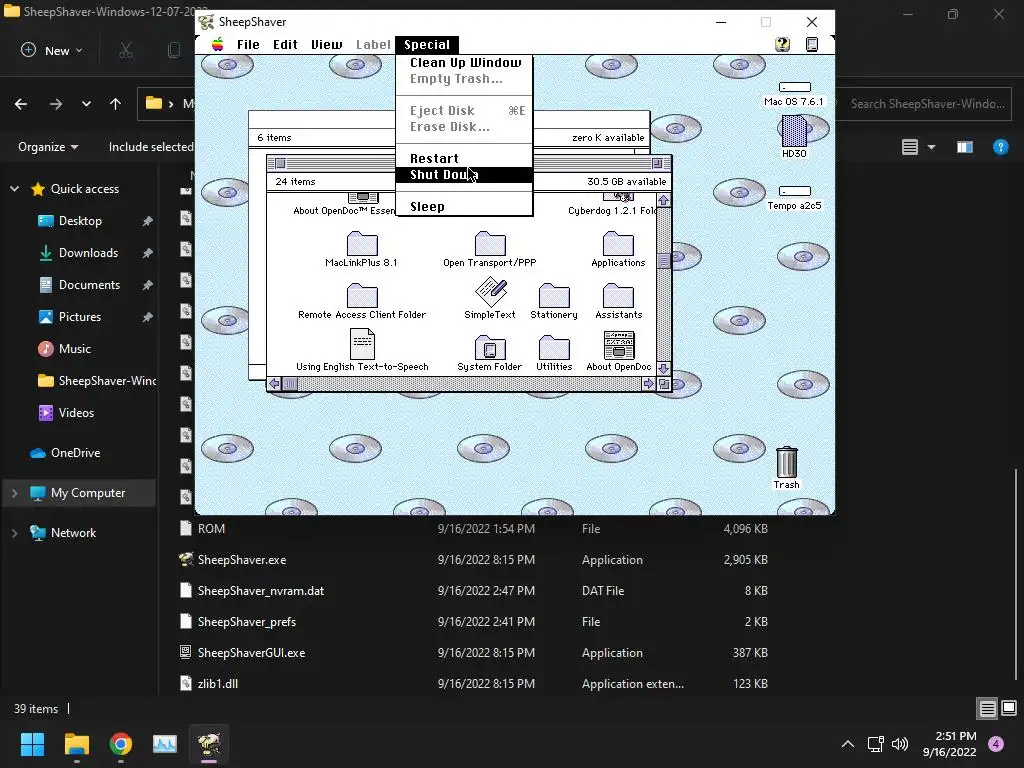Viewport: 1024px width, 768px height.
Task: Open the Organize dropdown menu
Action: pos(48,147)
